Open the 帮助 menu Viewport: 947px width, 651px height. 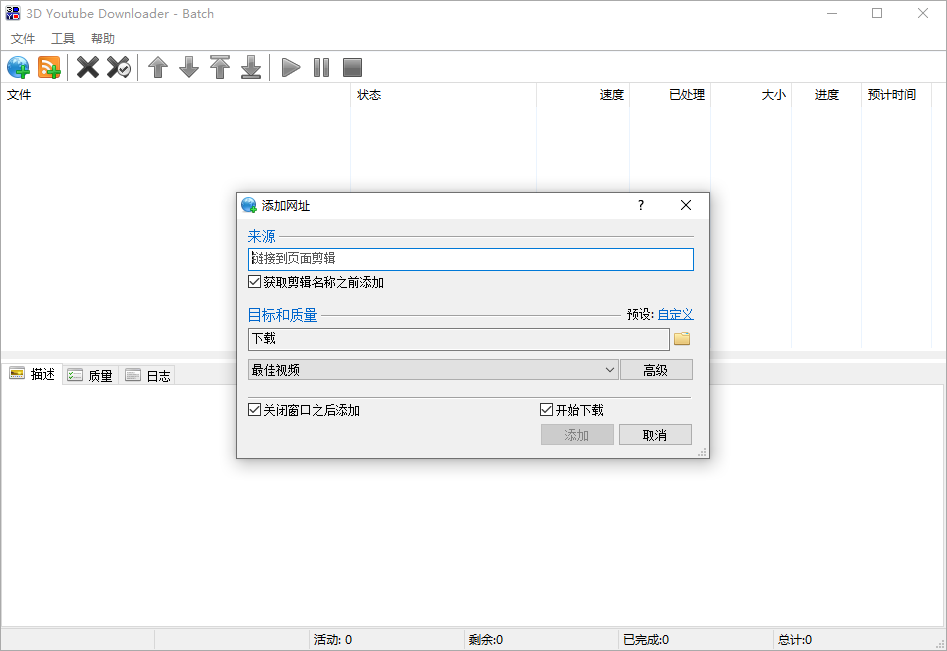point(103,39)
